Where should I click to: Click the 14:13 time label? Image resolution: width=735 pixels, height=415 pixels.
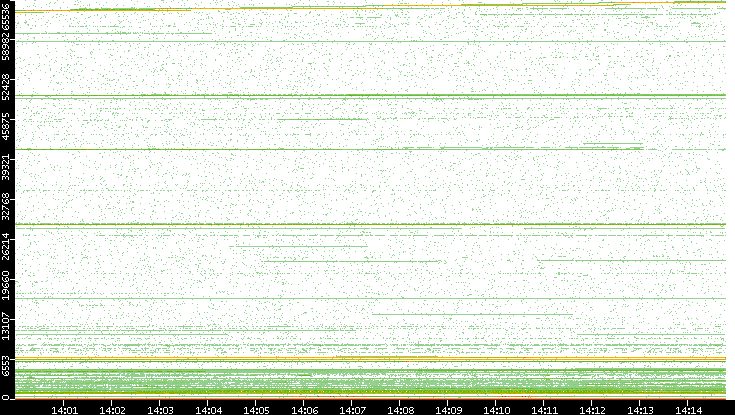tap(640, 410)
